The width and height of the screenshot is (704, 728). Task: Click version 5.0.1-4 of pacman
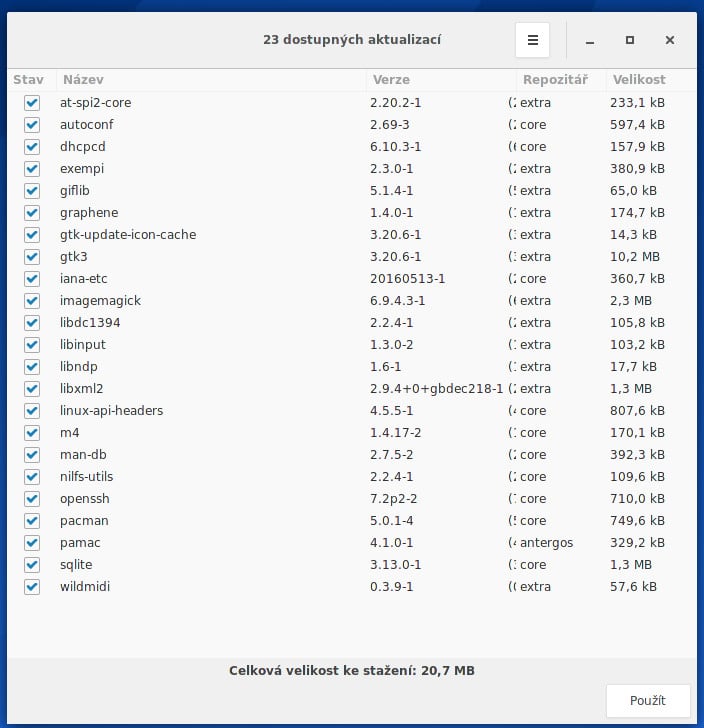point(391,521)
